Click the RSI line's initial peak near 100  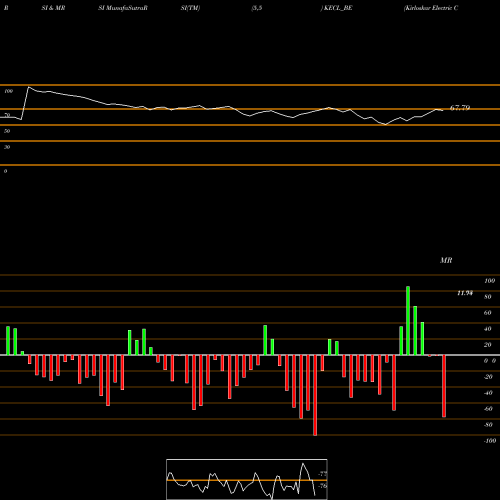[29, 87]
